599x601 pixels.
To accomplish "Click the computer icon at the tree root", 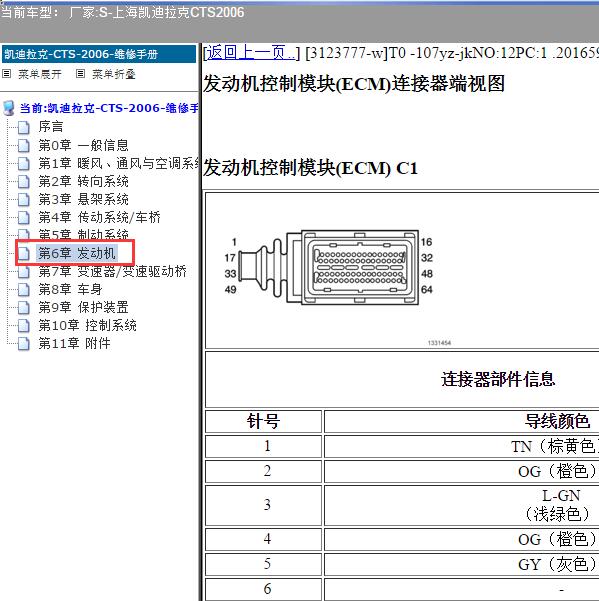I will pyautogui.click(x=8, y=108).
